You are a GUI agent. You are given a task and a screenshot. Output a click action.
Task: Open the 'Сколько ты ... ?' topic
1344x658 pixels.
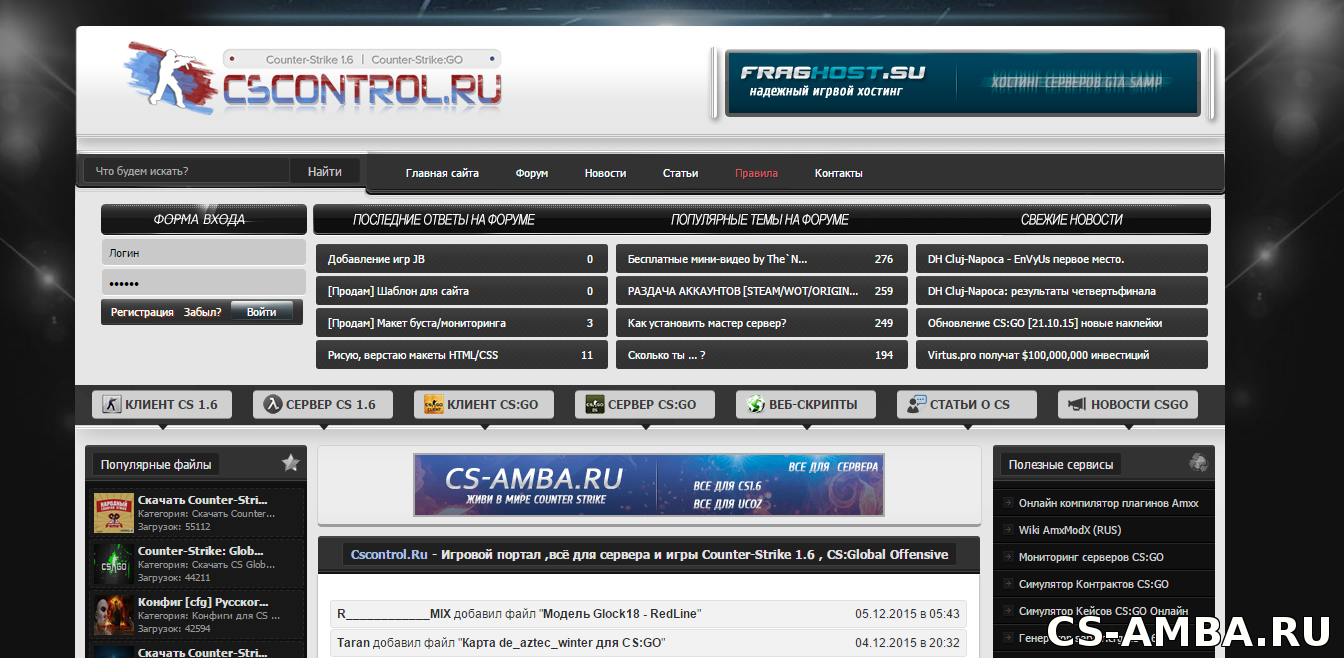[x=667, y=355]
